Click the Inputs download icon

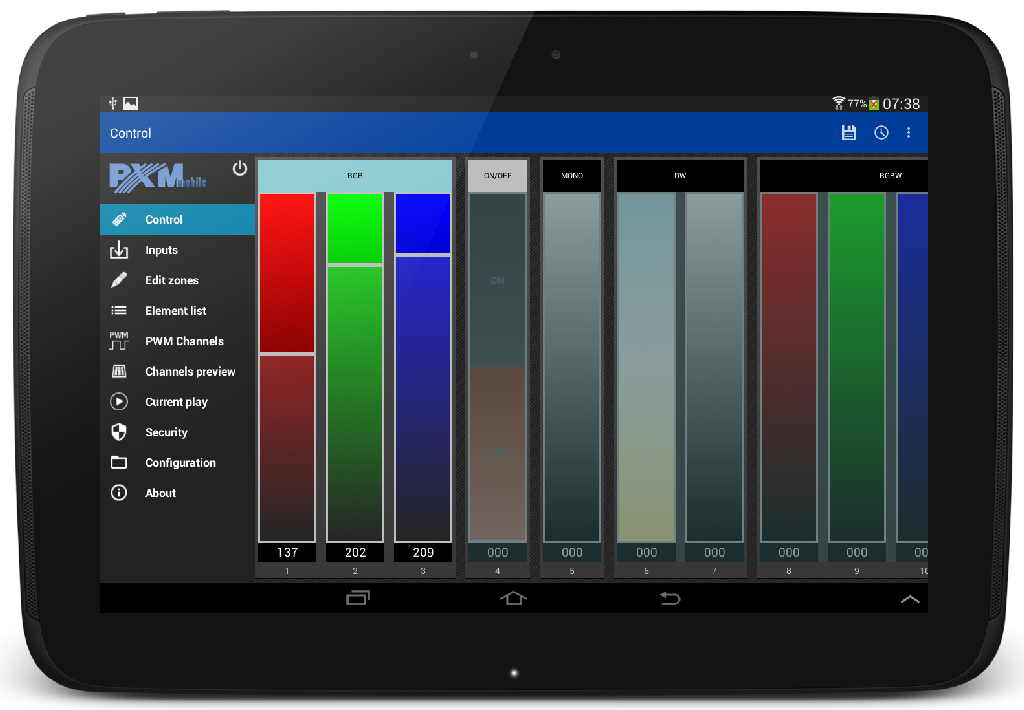[x=120, y=250]
